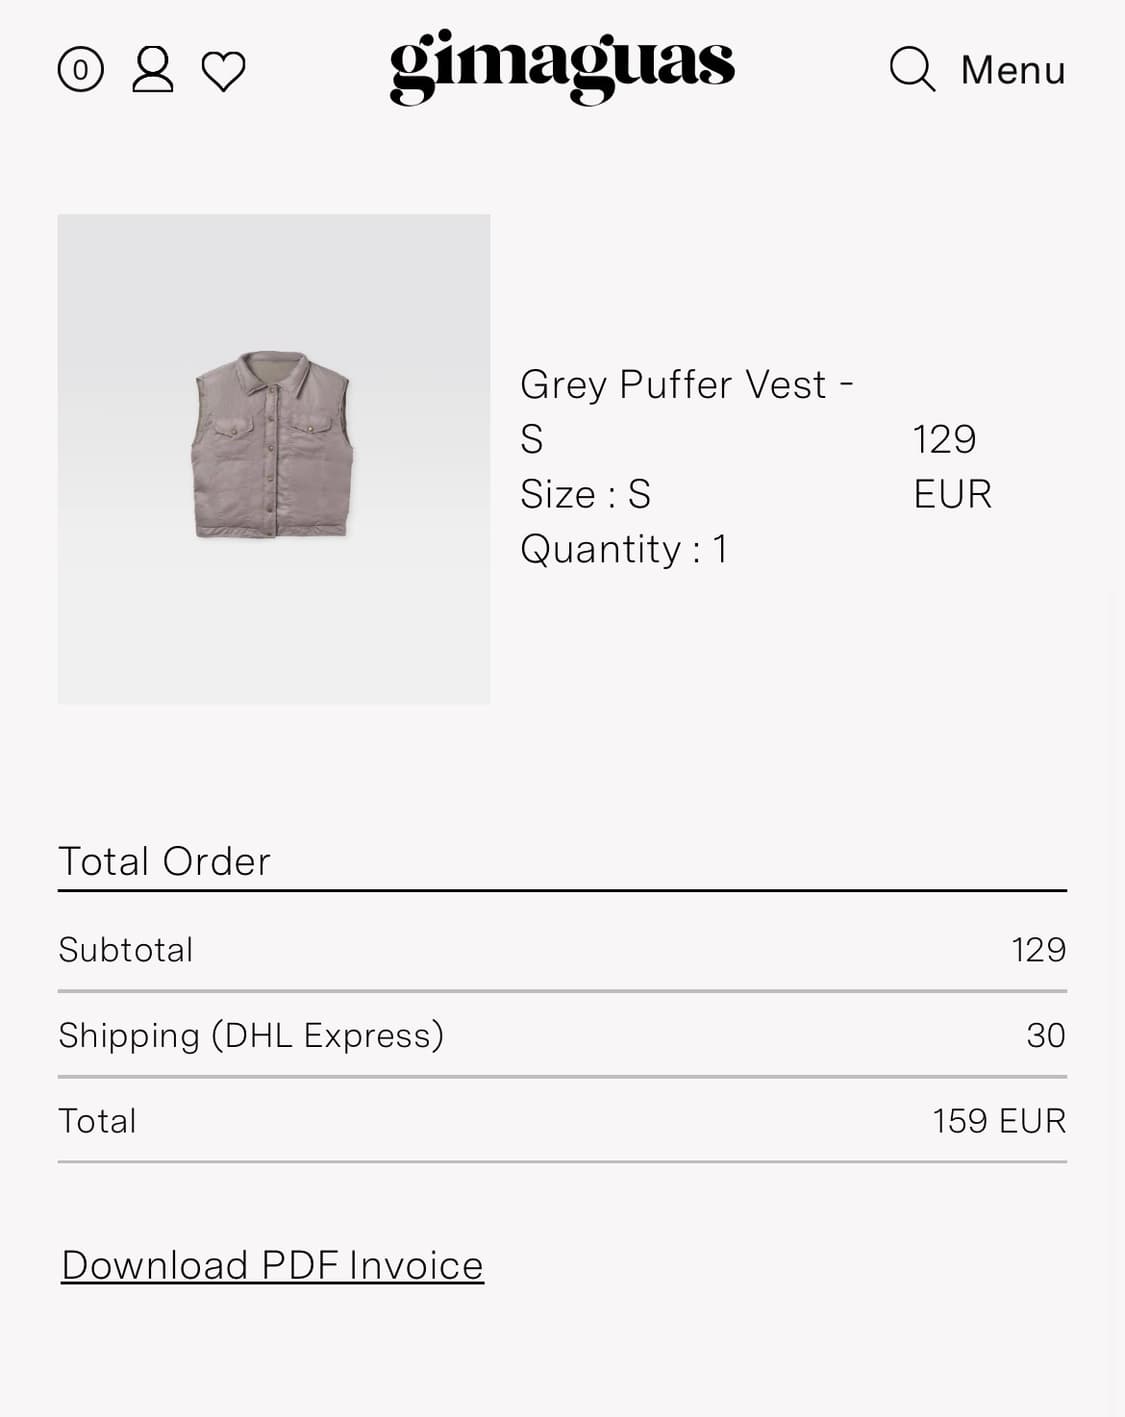Click the Subtotal amount of 129
Screen dimensions: 1125x1417
pos(1038,949)
